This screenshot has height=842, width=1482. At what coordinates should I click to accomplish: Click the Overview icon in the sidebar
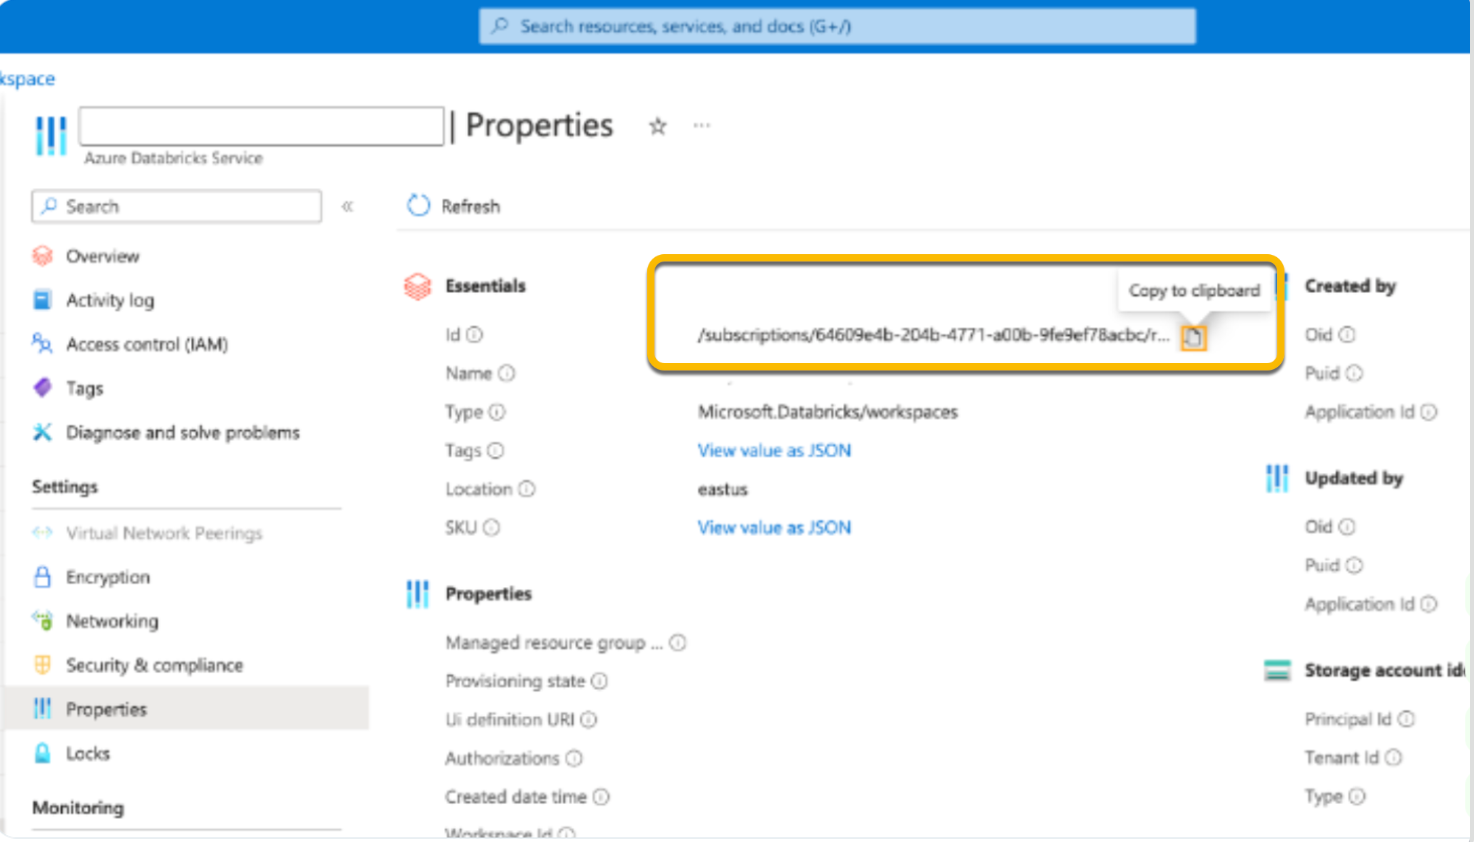tap(42, 256)
